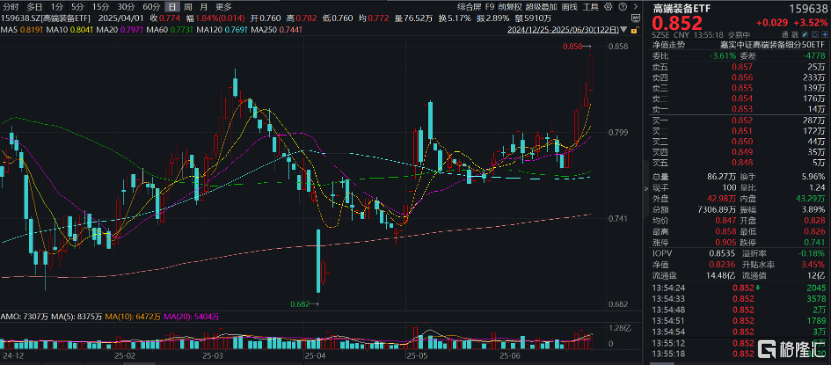This screenshot has width=832, height=366.
Task: Open the date range dropdown triangle
Action: (623, 30)
